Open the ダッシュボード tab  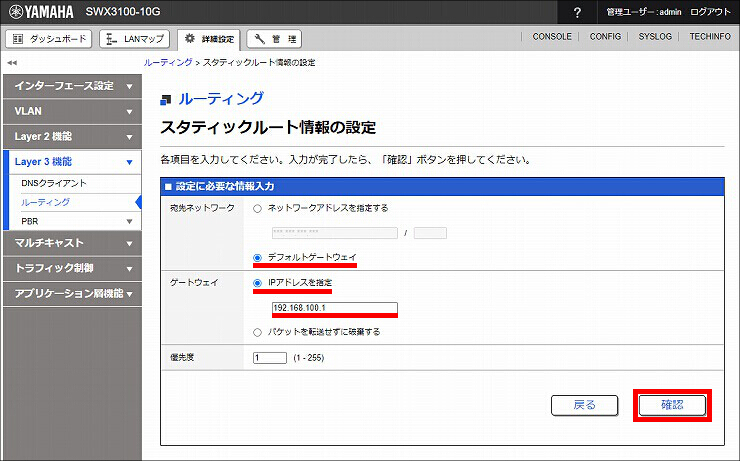49,39
